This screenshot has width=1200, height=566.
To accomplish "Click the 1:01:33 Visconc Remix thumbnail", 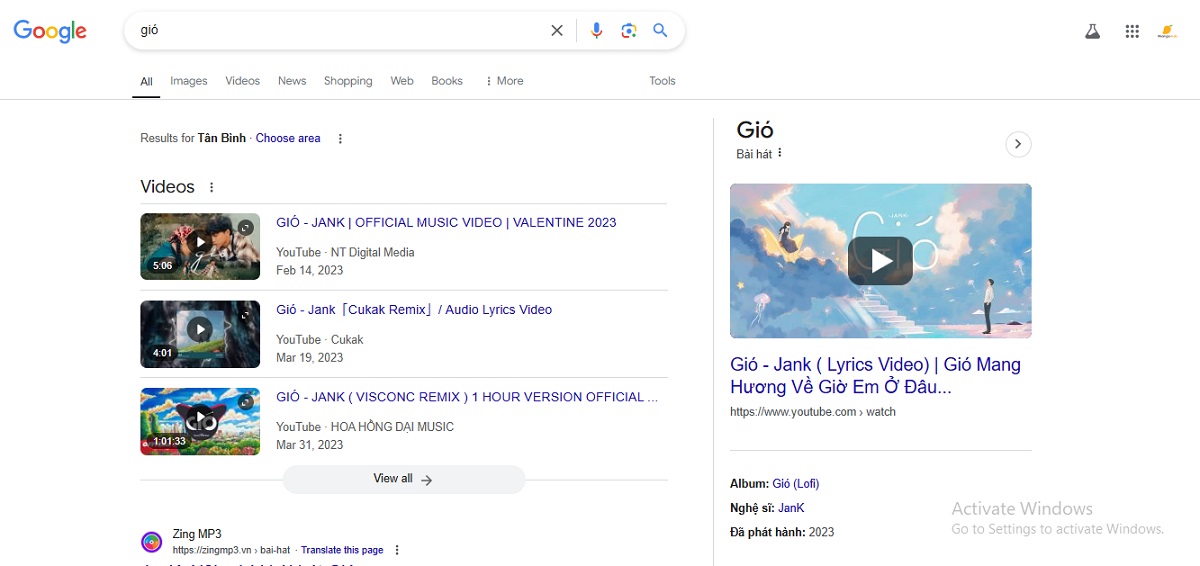I will 200,421.
